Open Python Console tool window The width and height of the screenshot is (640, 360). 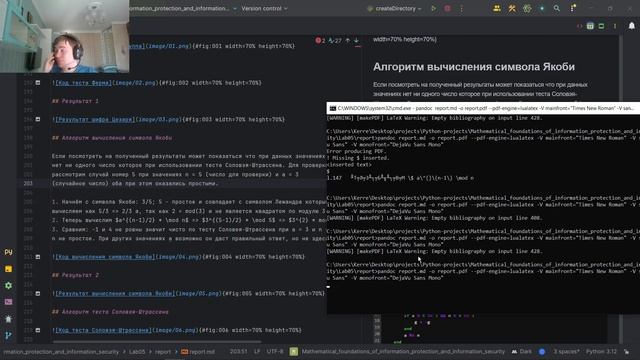[8, 252]
